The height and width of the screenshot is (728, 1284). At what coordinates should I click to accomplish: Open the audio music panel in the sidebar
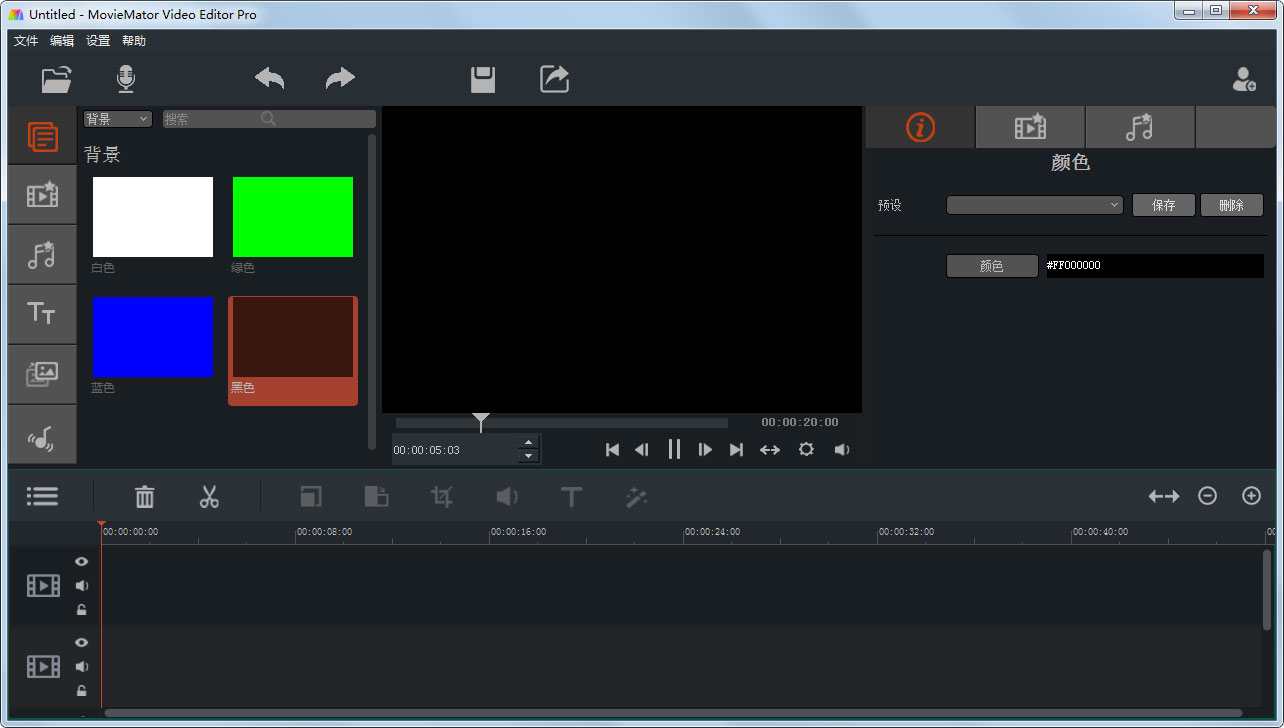pyautogui.click(x=42, y=254)
